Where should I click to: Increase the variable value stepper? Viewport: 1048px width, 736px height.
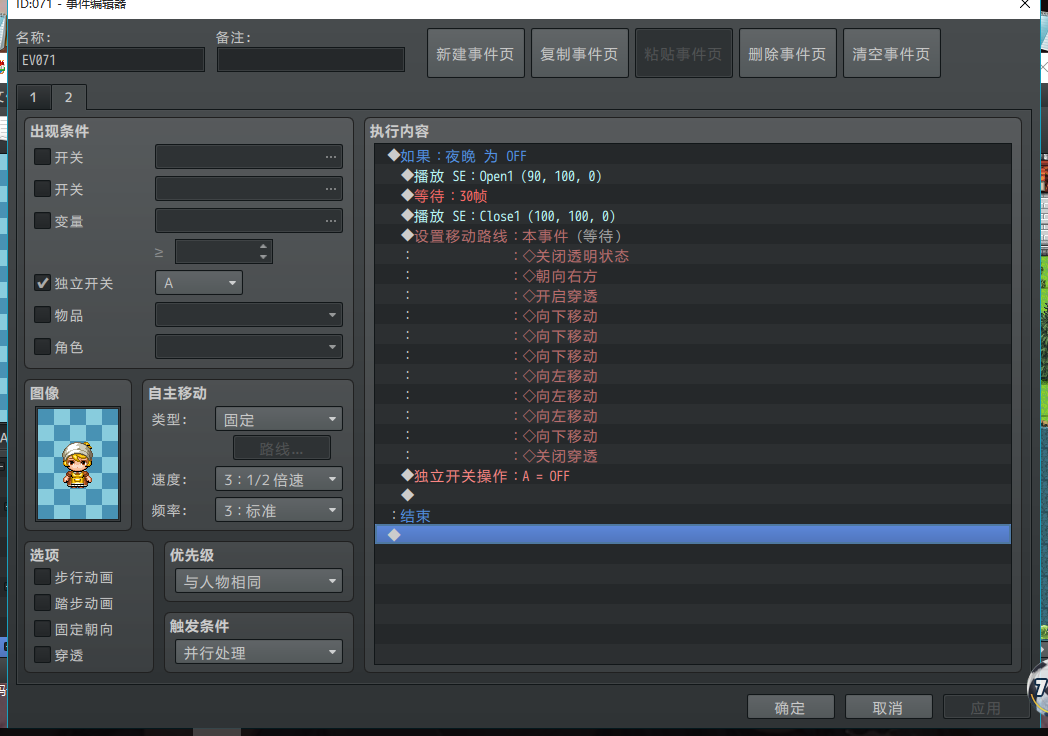(x=263, y=246)
